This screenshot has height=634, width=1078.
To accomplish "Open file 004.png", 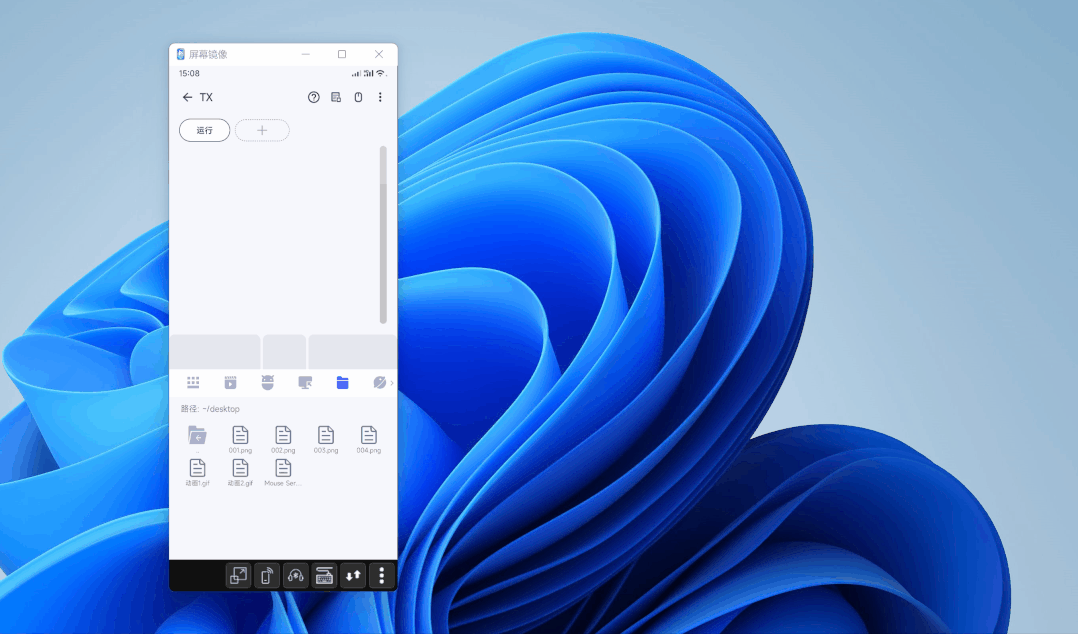I will pyautogui.click(x=368, y=439).
